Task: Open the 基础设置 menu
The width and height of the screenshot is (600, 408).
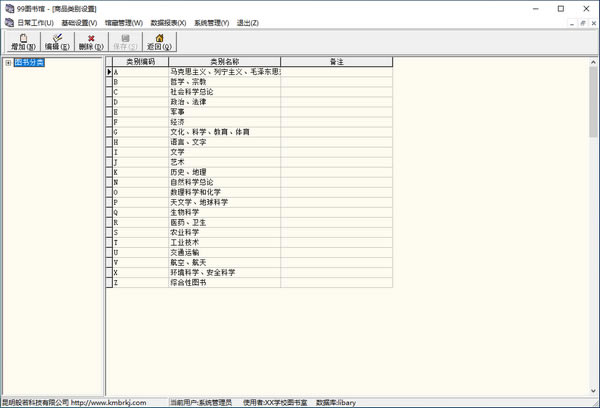Action: 79,22
